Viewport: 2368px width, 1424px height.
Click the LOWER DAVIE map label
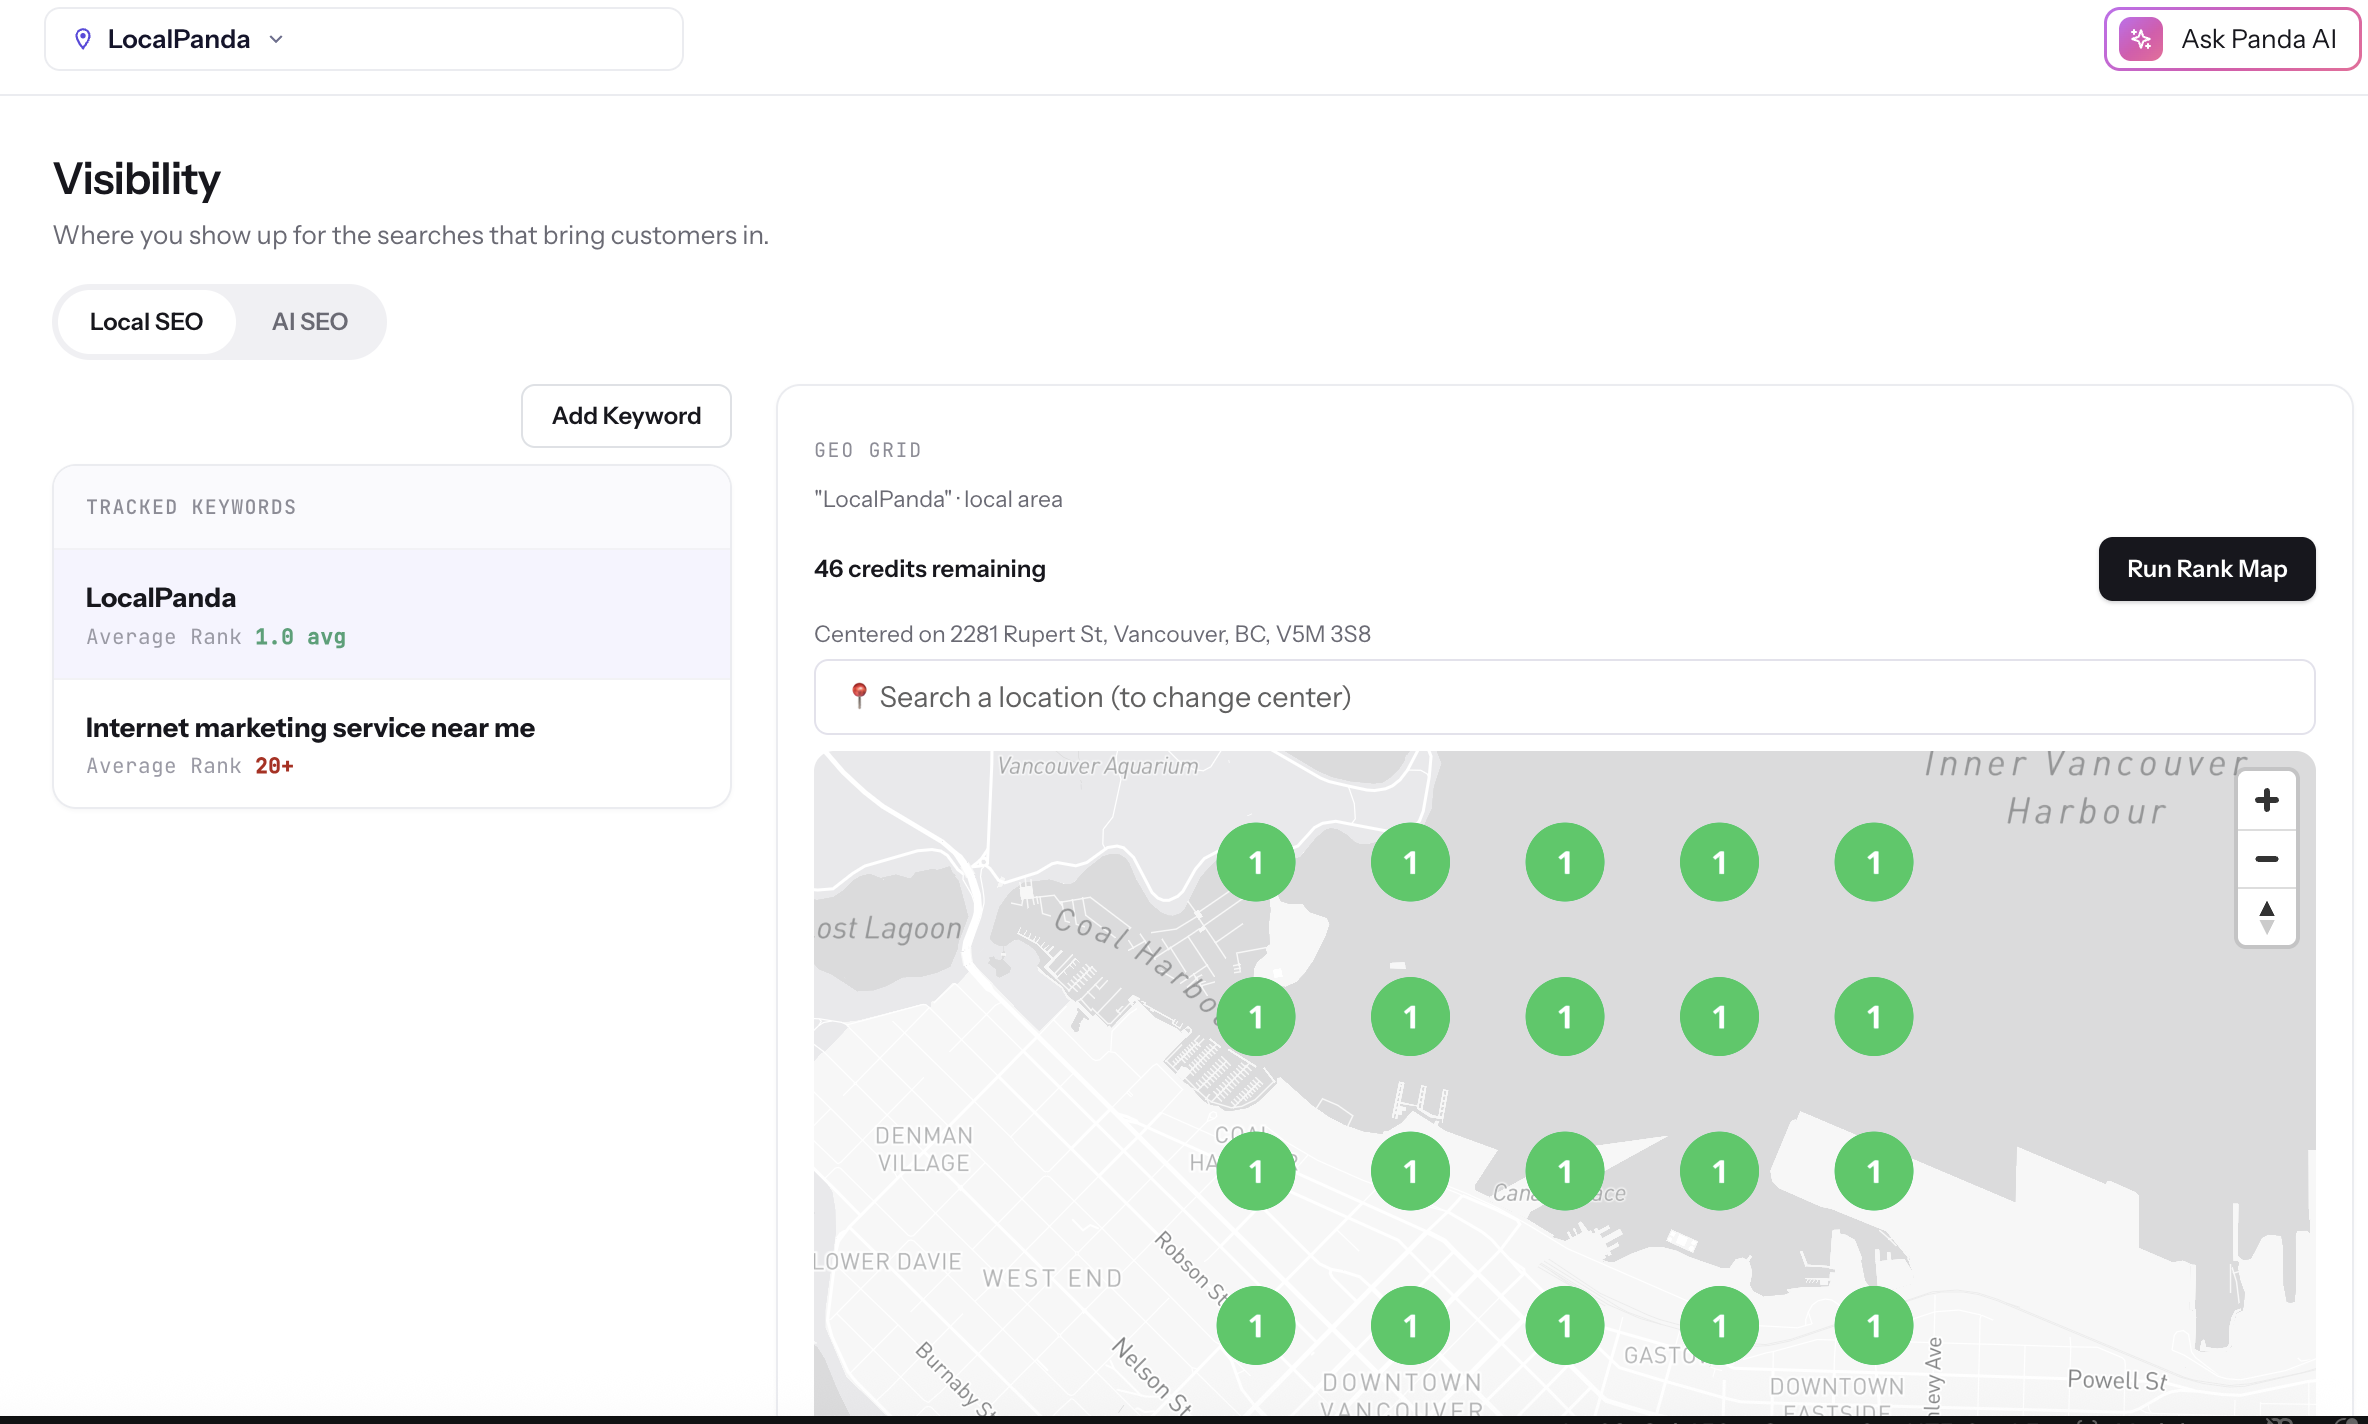tap(888, 1262)
